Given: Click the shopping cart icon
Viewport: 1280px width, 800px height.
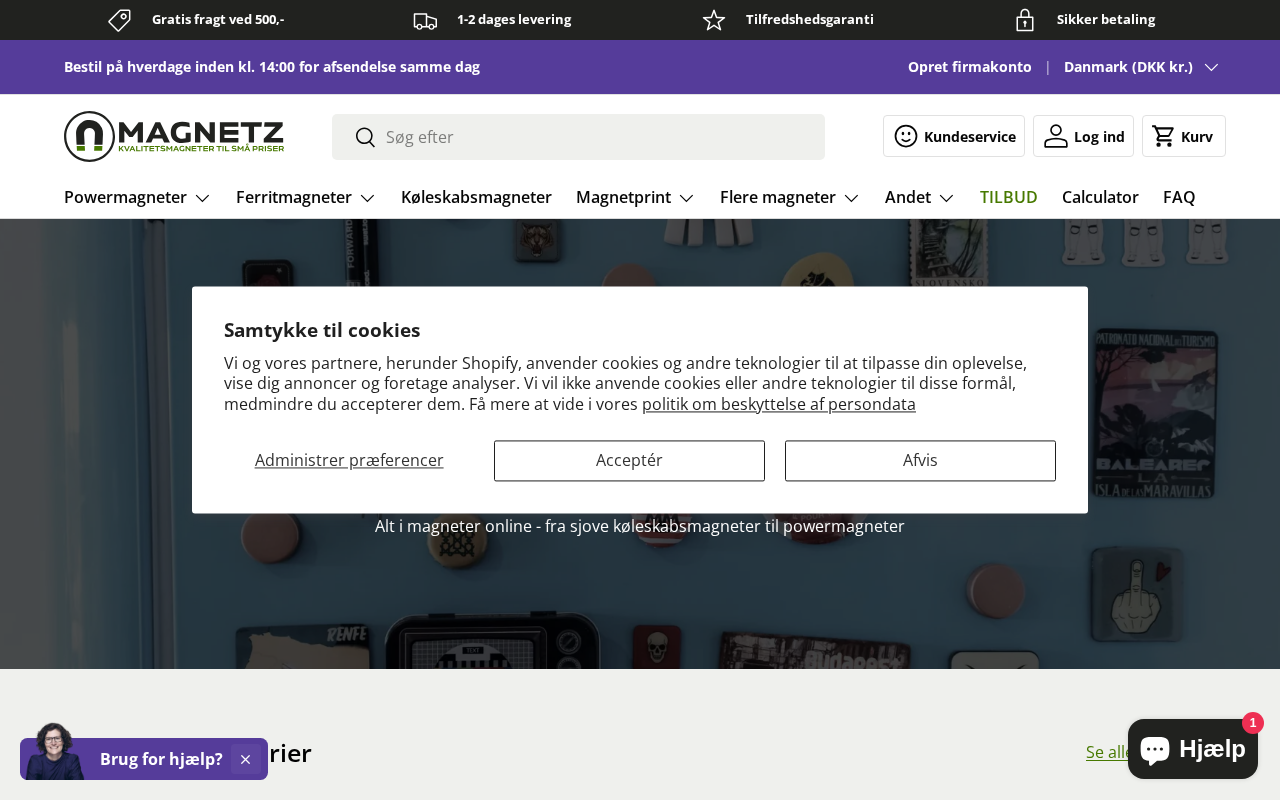Looking at the screenshot, I should tap(1163, 136).
